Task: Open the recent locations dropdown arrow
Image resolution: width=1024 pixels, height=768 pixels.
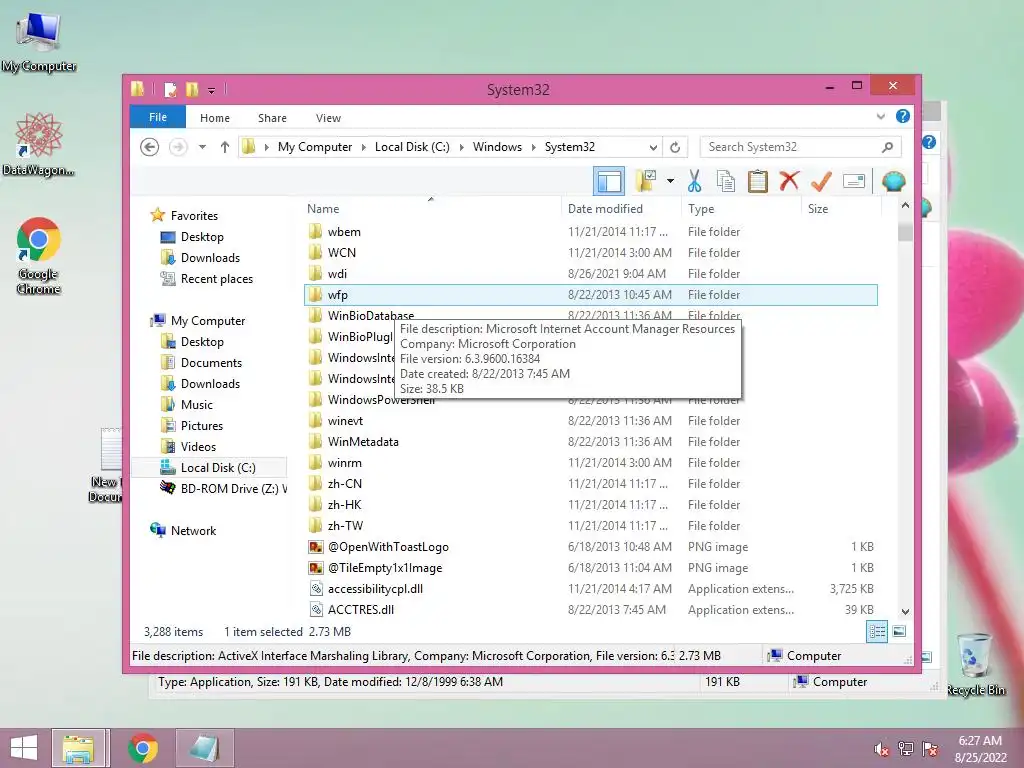Action: (202, 147)
